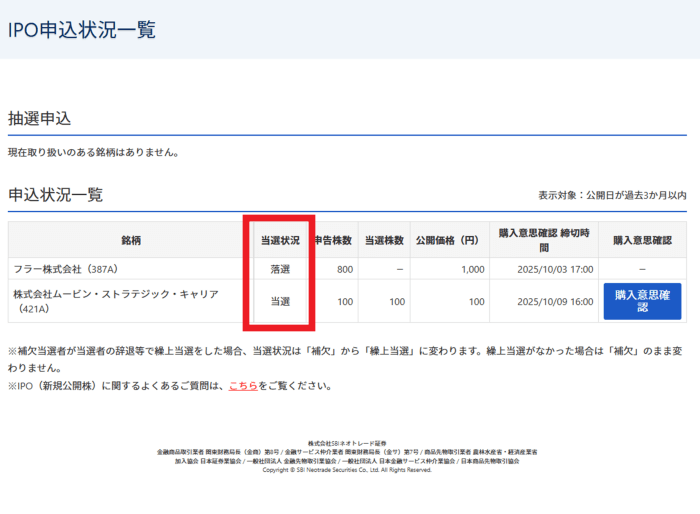Click the 2025/10/09 16:00 deadline cell
The image size is (700, 514).
click(551, 301)
